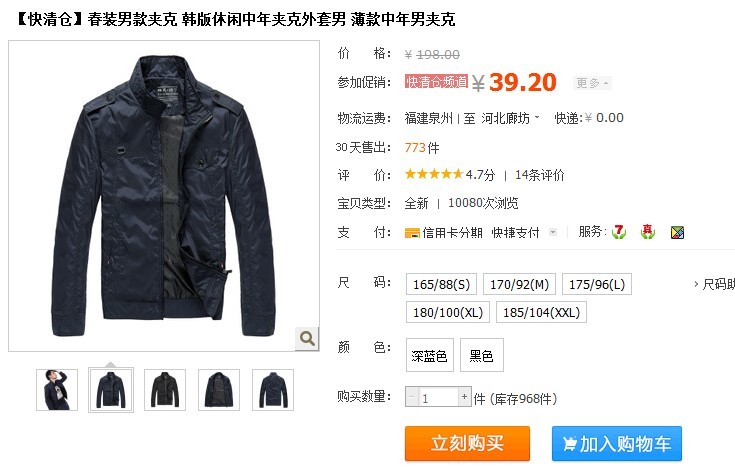Screen dimensions: 735x474
Task: Select the model-wearing-jacket thumbnail
Action: [x=57, y=390]
